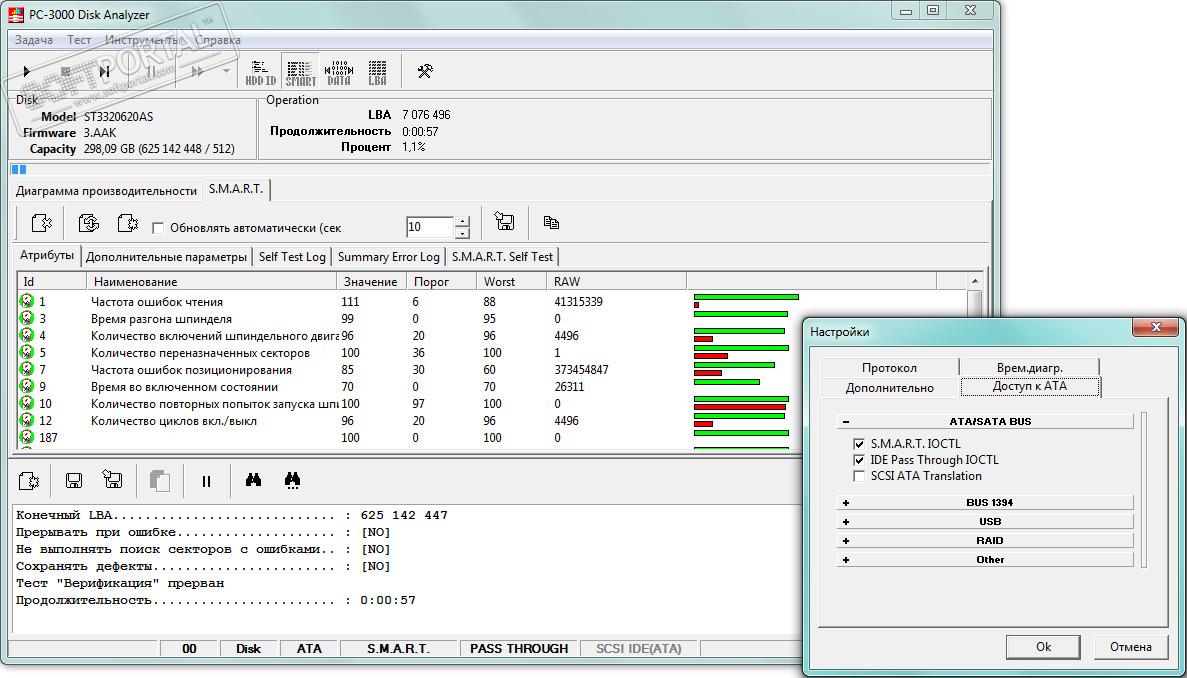Pause the log output with the pause icon
Screen dimensions: 1187x678
coord(206,481)
